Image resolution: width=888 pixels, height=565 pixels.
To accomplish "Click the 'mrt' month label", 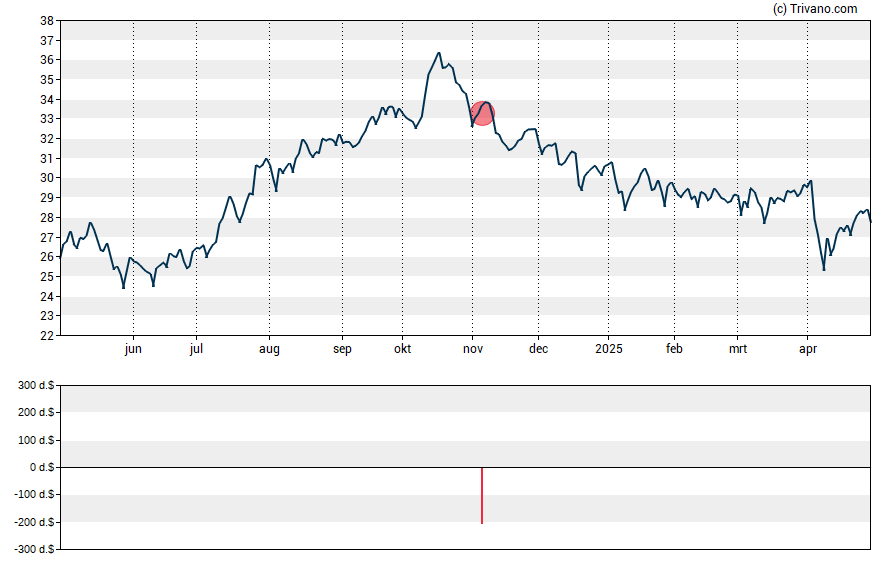I will [737, 349].
